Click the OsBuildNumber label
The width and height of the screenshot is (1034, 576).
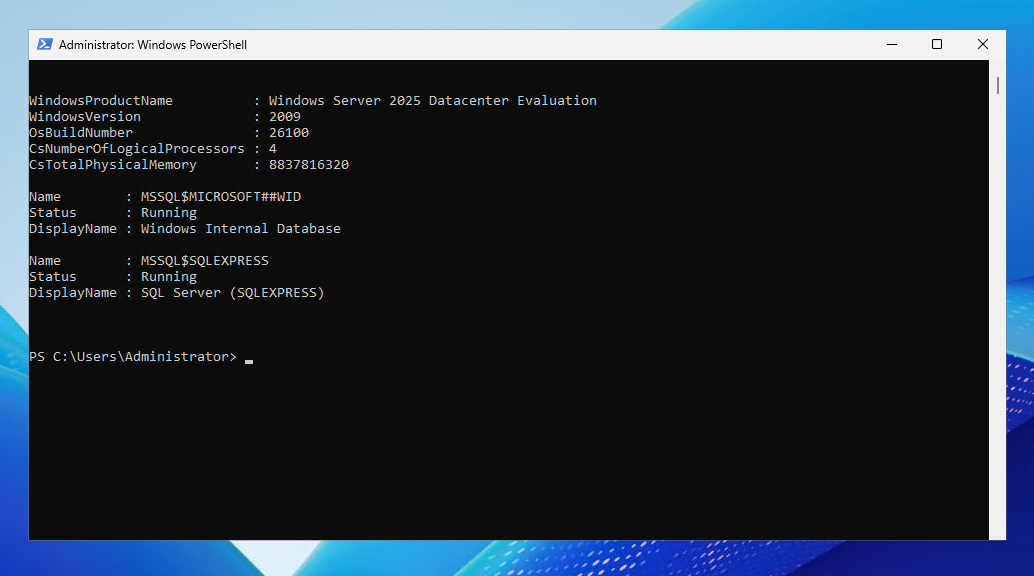point(80,133)
